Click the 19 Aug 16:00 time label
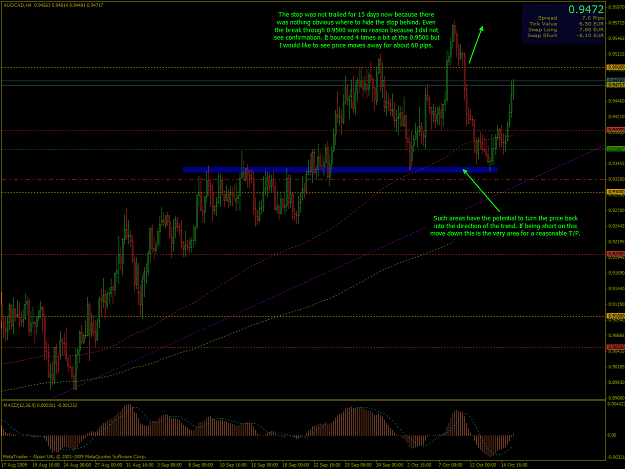Viewport: 625px width, 469px height. pyautogui.click(x=46, y=465)
